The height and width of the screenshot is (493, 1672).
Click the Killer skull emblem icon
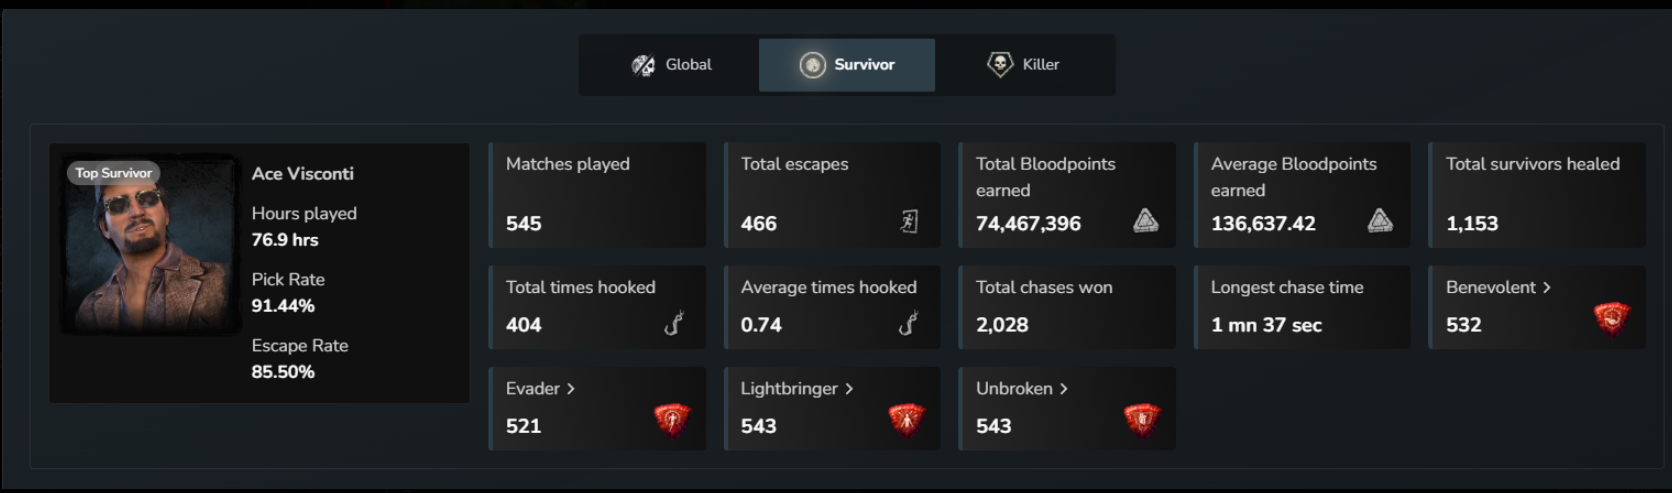coord(1000,65)
